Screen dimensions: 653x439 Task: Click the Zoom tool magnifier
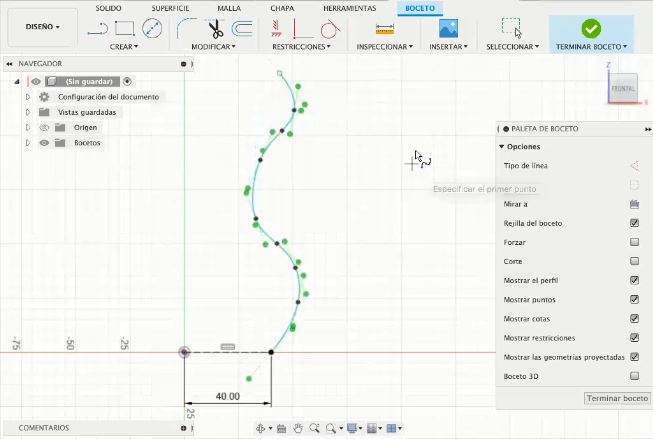[314, 428]
